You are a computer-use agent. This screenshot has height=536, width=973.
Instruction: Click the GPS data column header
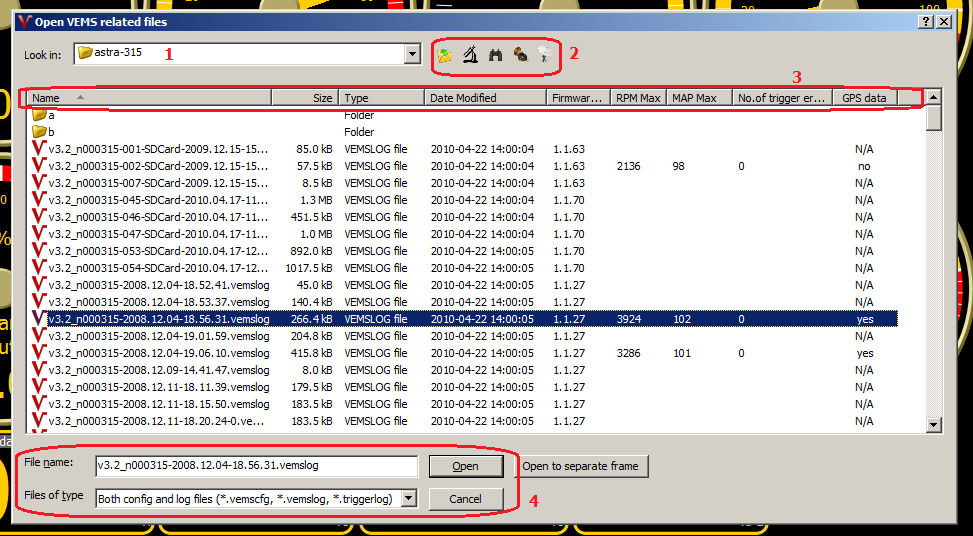[864, 98]
